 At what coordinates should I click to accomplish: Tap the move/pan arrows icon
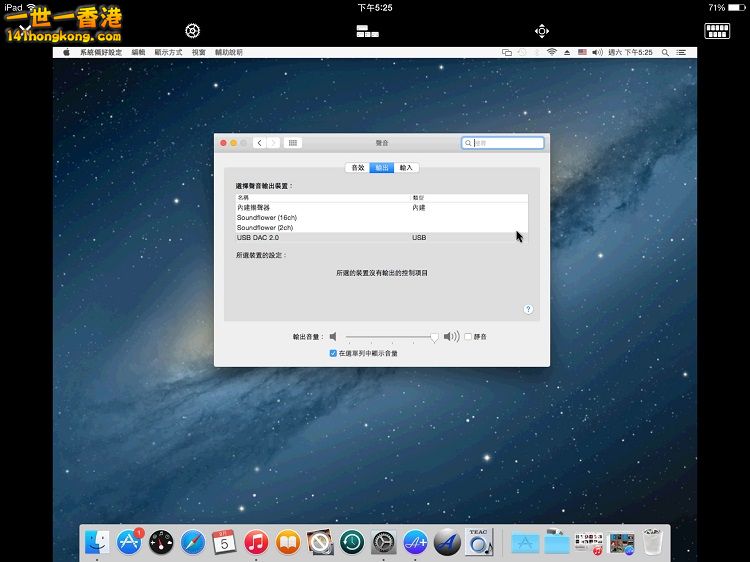542,31
